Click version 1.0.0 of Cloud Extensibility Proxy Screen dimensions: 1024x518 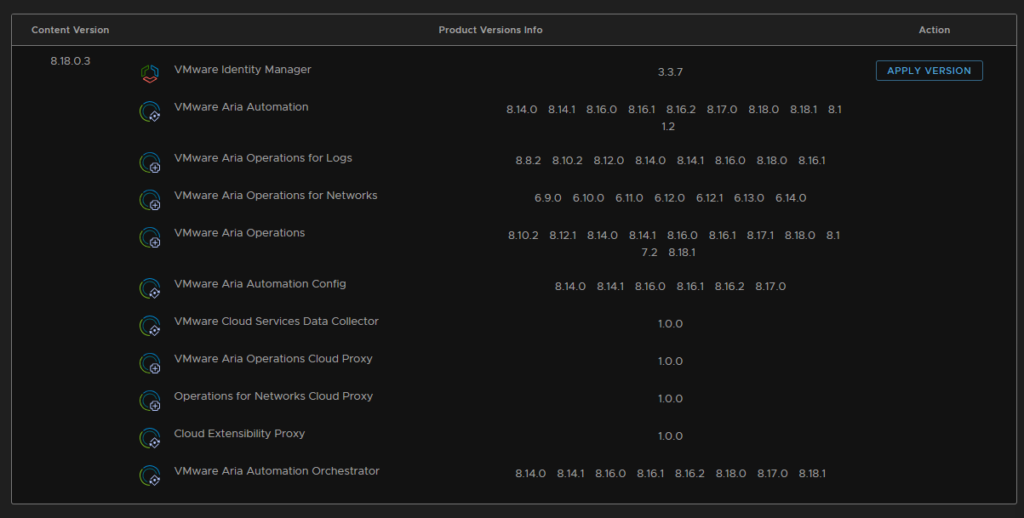point(670,436)
